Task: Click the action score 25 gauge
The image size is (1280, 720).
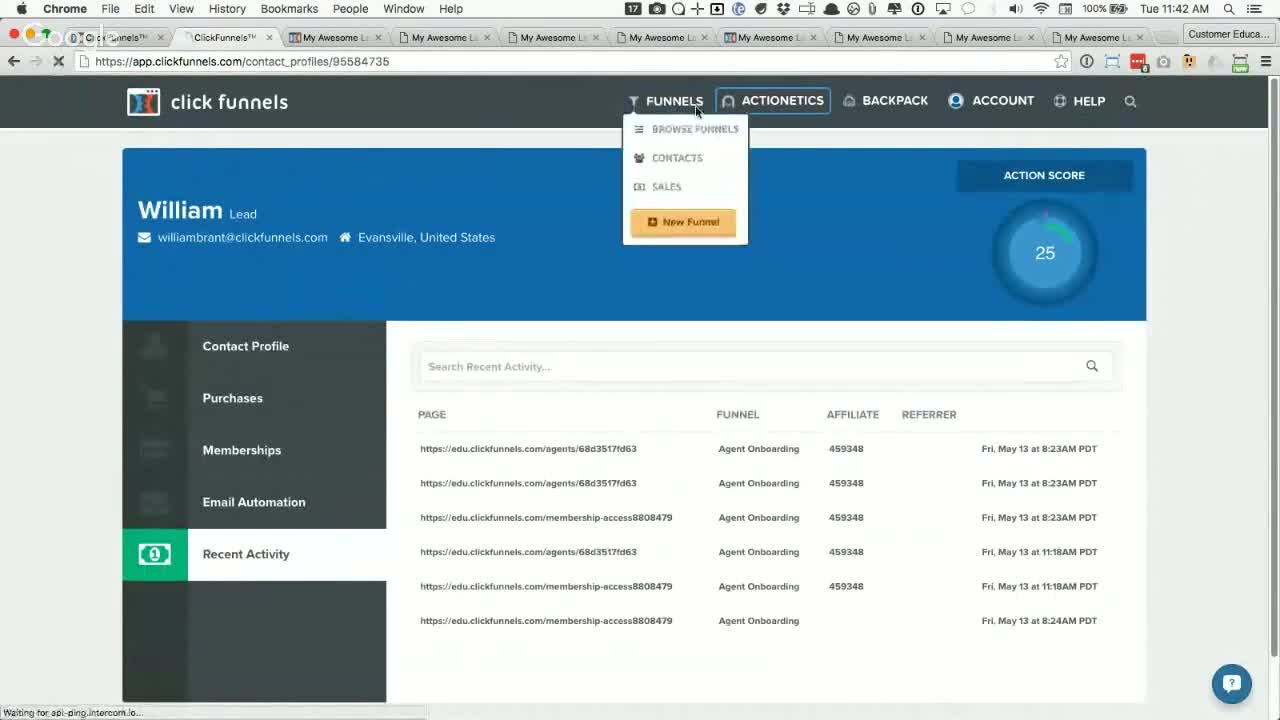Action: tap(1045, 253)
